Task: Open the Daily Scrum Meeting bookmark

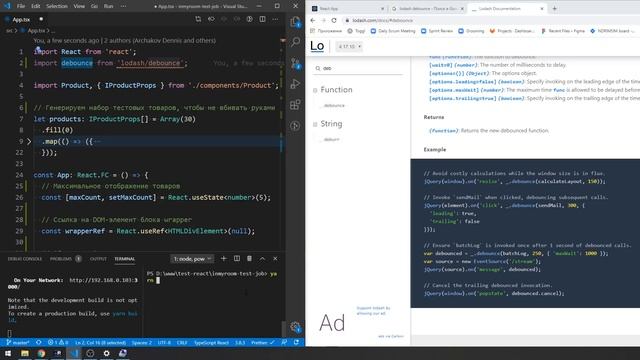Action: coord(393,31)
